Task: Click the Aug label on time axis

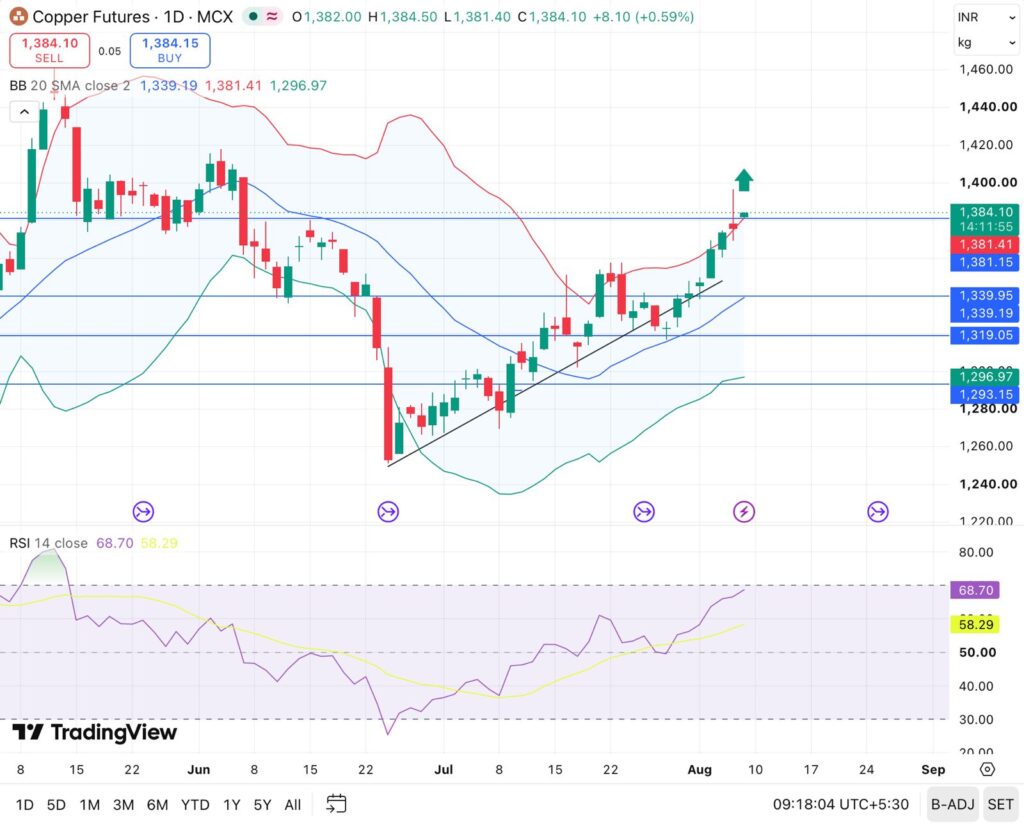Action: 699,770
